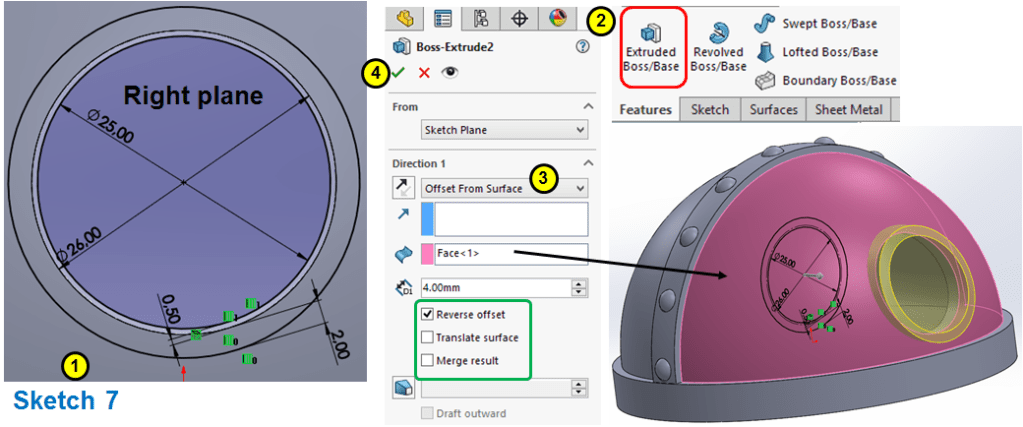Switch to the Sketch tab

click(709, 110)
